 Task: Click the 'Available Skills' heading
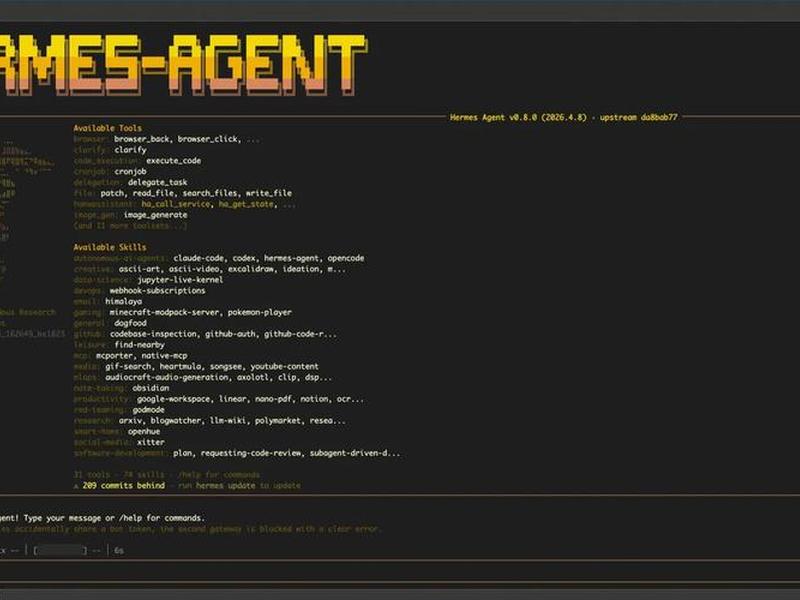110,247
